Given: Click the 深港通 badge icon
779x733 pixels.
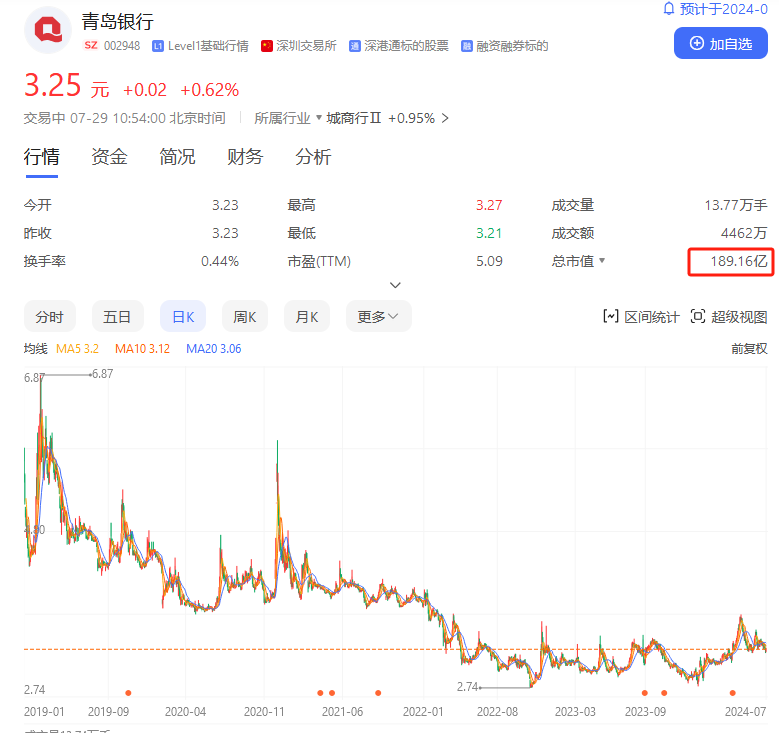Looking at the screenshot, I should (x=354, y=46).
